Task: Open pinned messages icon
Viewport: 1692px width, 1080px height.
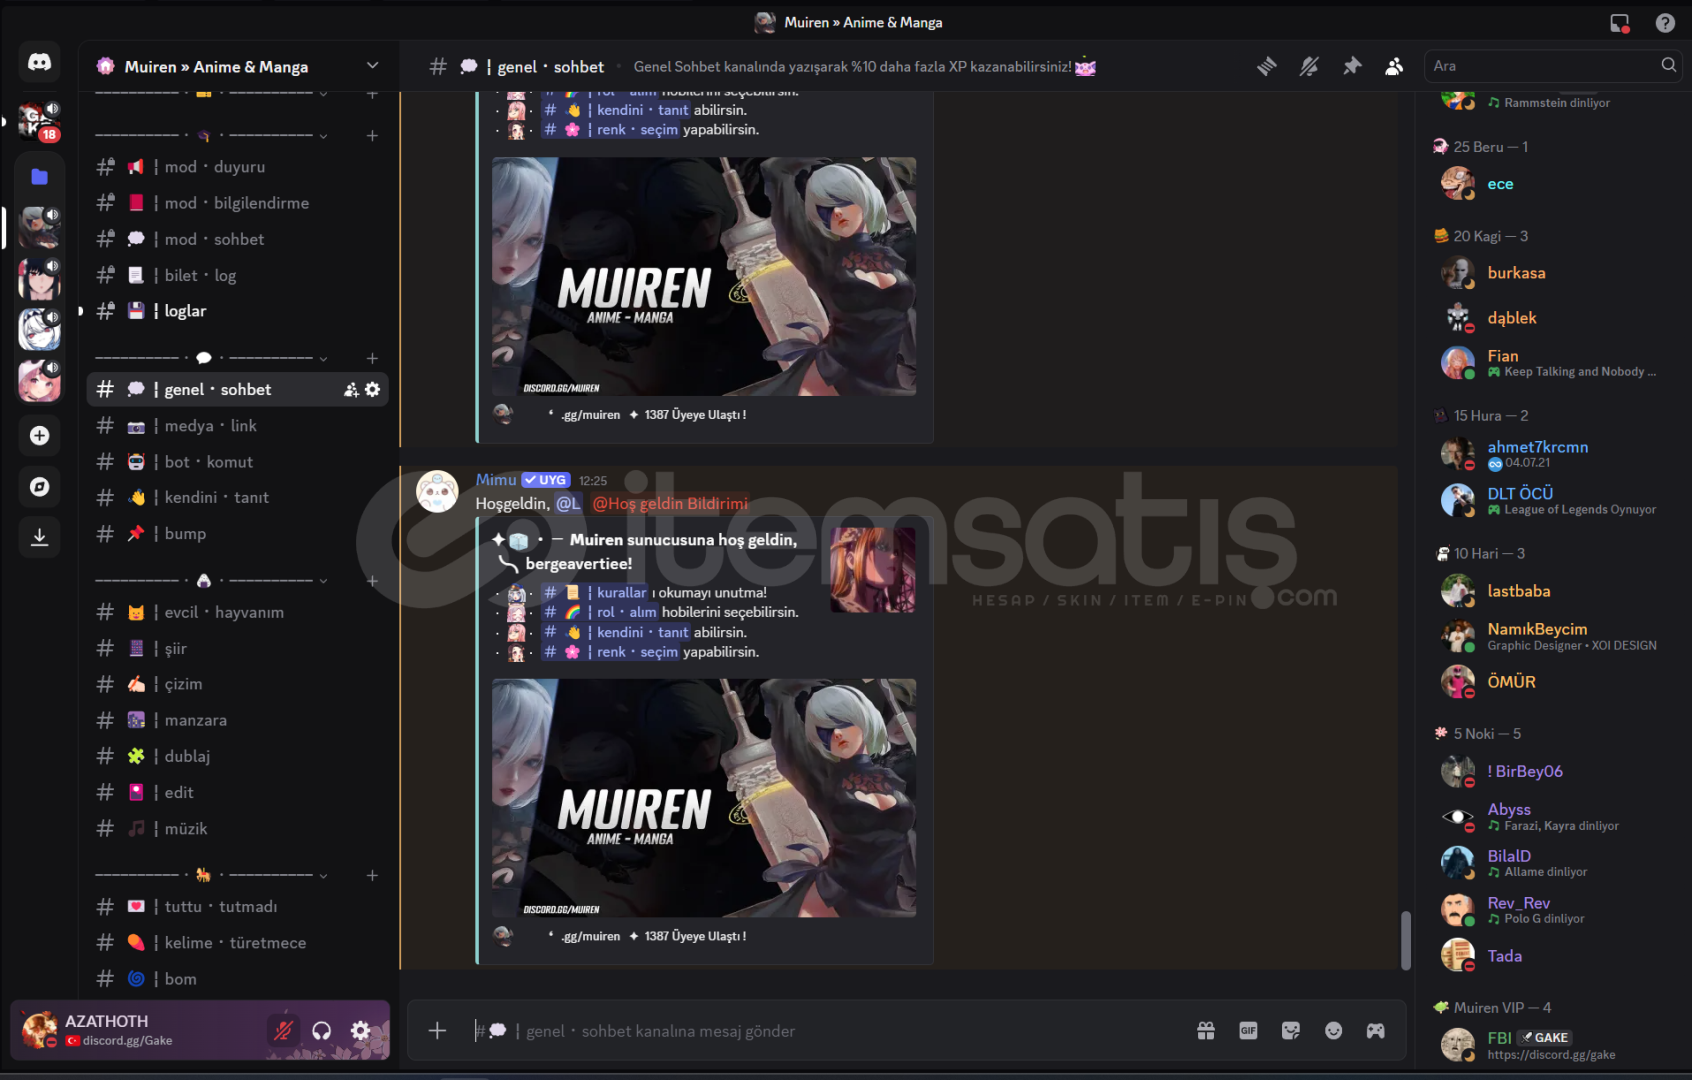Action: pyautogui.click(x=1352, y=66)
